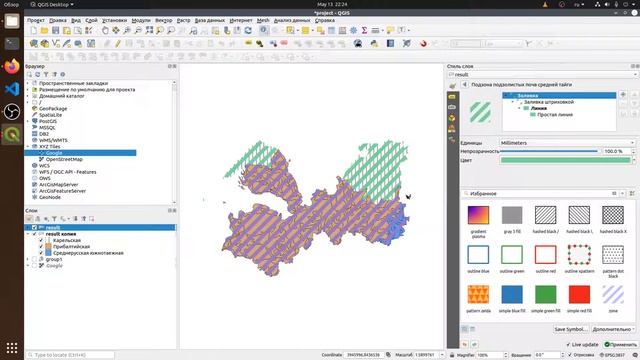Screen dimensions: 640x360
Task: Activate the Identify Features tool
Action: [264, 31]
